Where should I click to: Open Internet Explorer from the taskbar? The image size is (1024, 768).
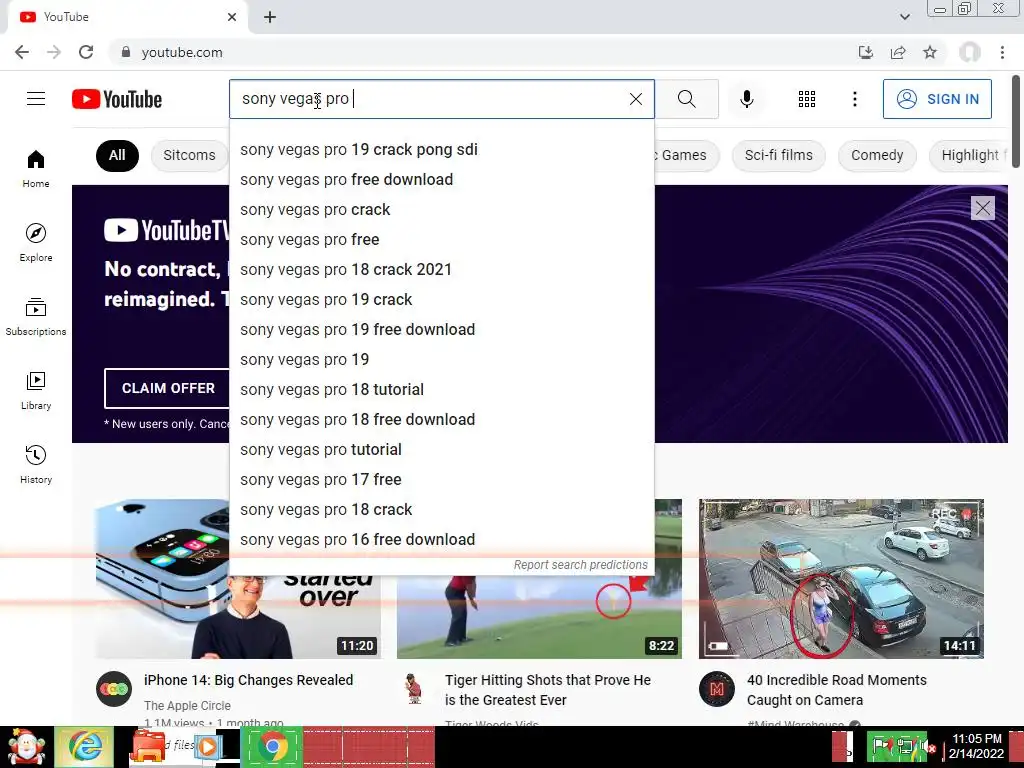click(84, 747)
